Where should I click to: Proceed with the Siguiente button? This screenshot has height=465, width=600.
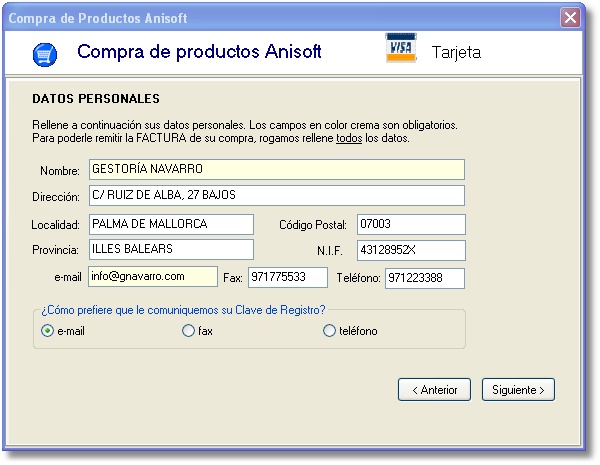[518, 390]
